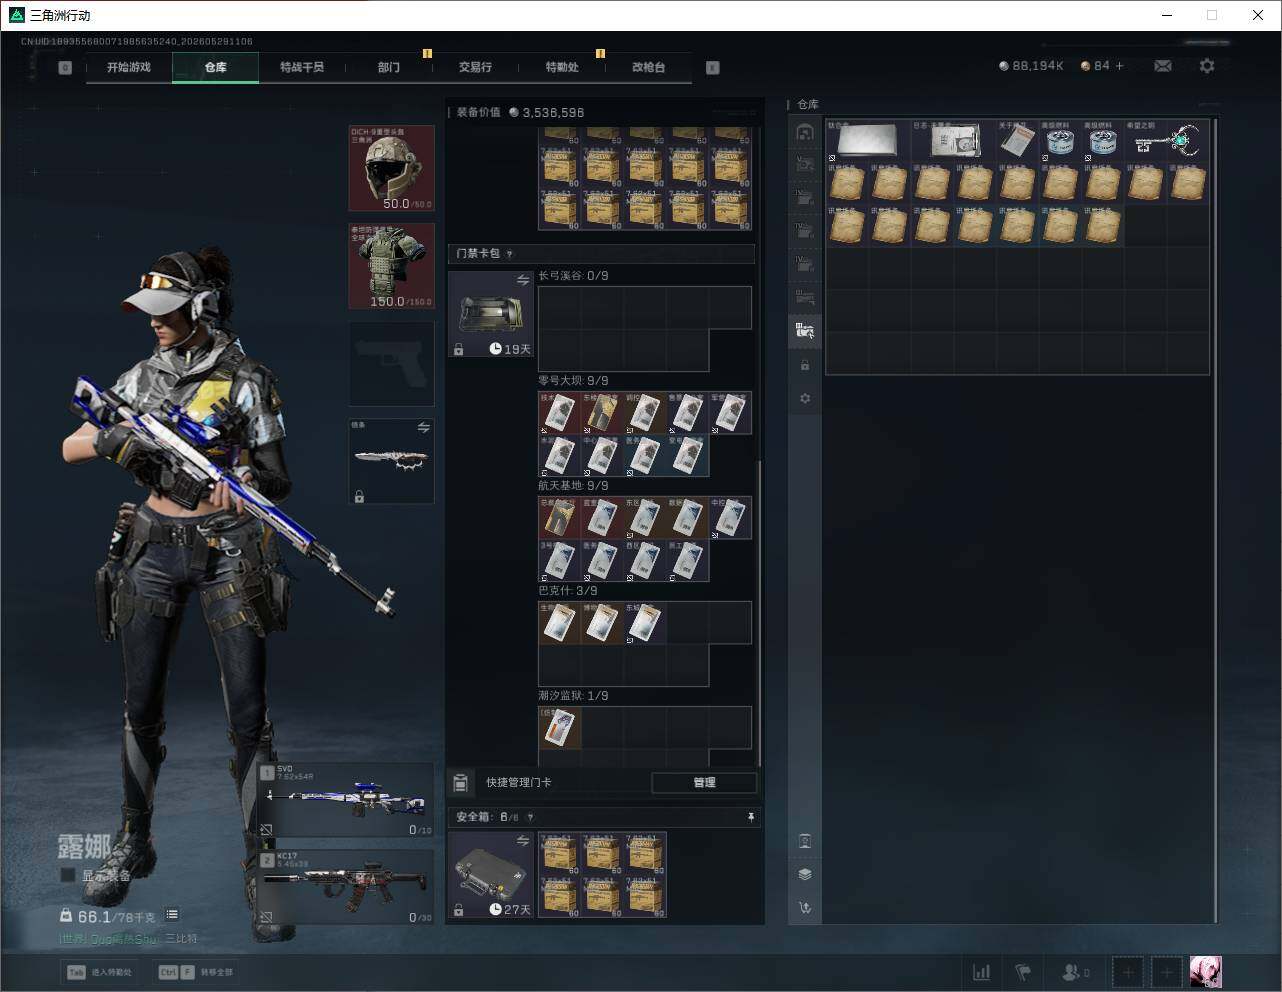Screen dimensions: 1282x992
Task: Add teammate in second plus slot
Action: [x=1166, y=972]
